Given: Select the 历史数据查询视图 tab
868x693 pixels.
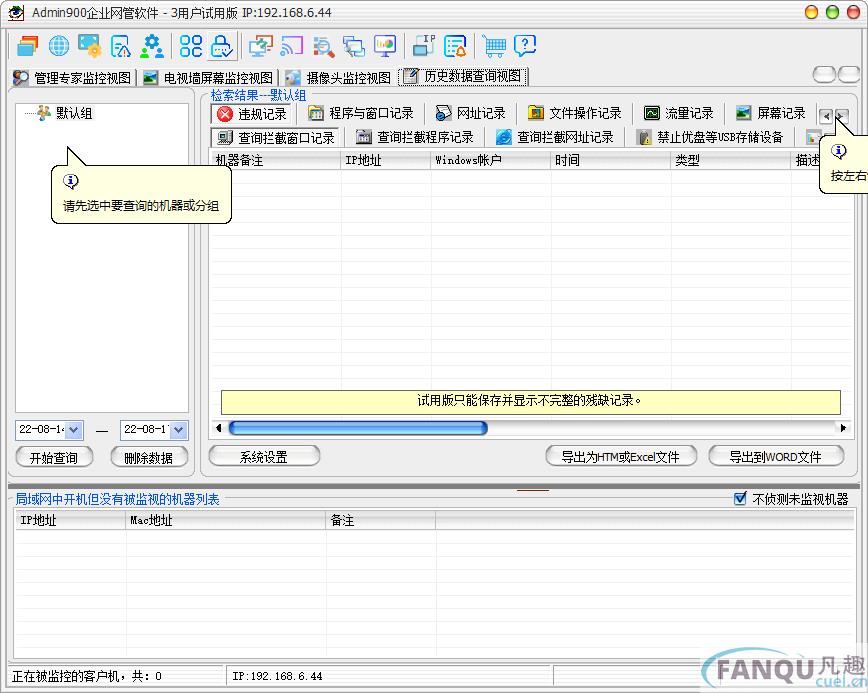Looking at the screenshot, I should point(463,76).
